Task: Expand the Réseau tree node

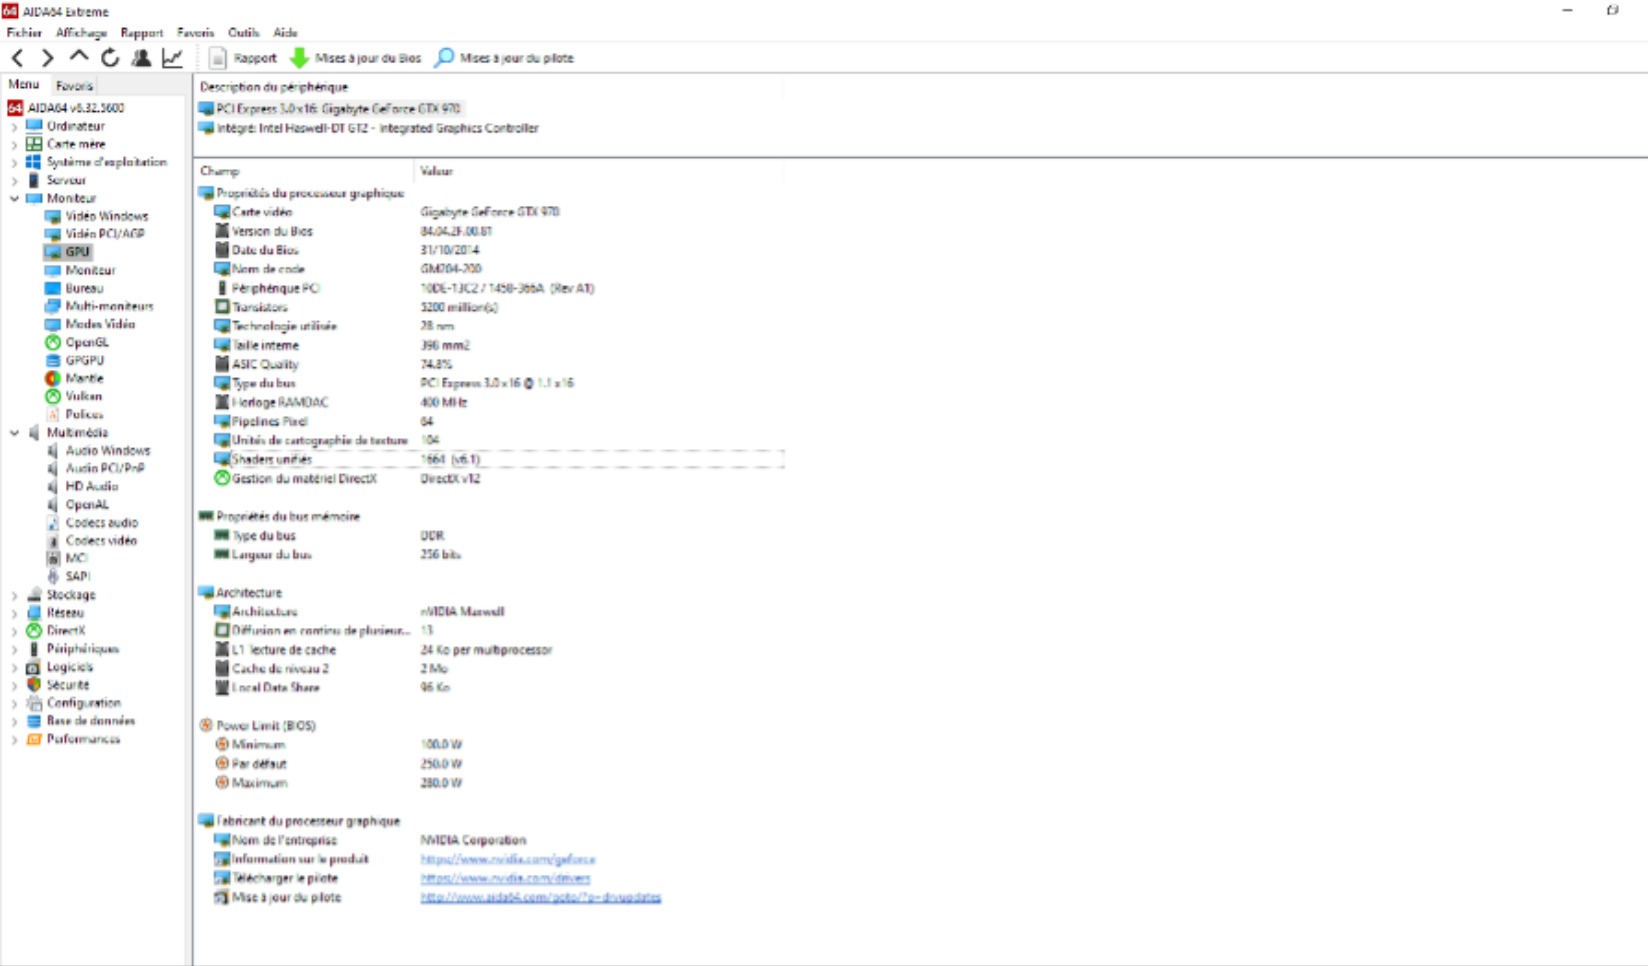Action: 14,613
